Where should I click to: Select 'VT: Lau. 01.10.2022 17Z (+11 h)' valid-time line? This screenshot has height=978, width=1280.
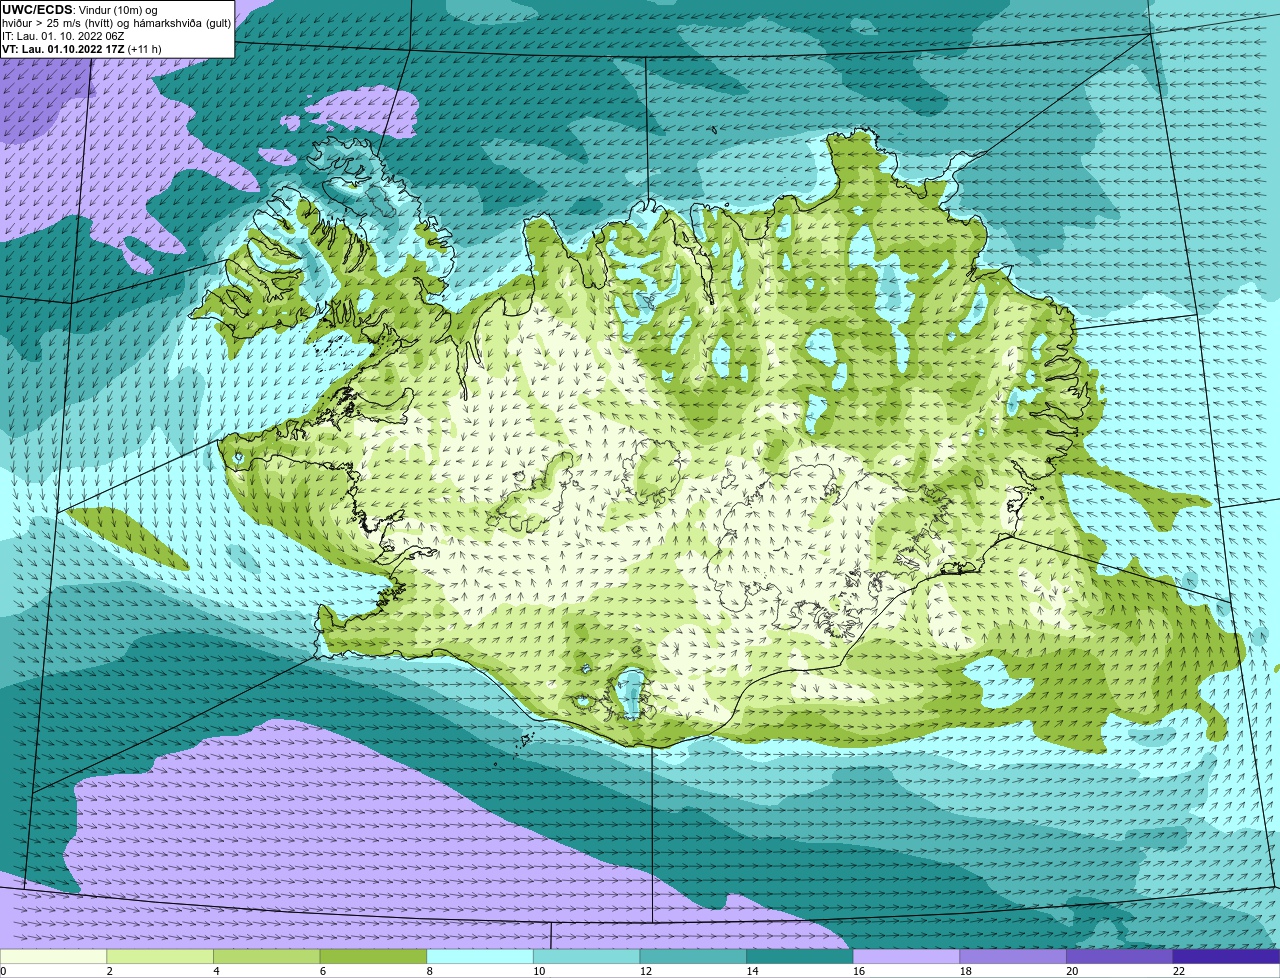pyautogui.click(x=82, y=49)
